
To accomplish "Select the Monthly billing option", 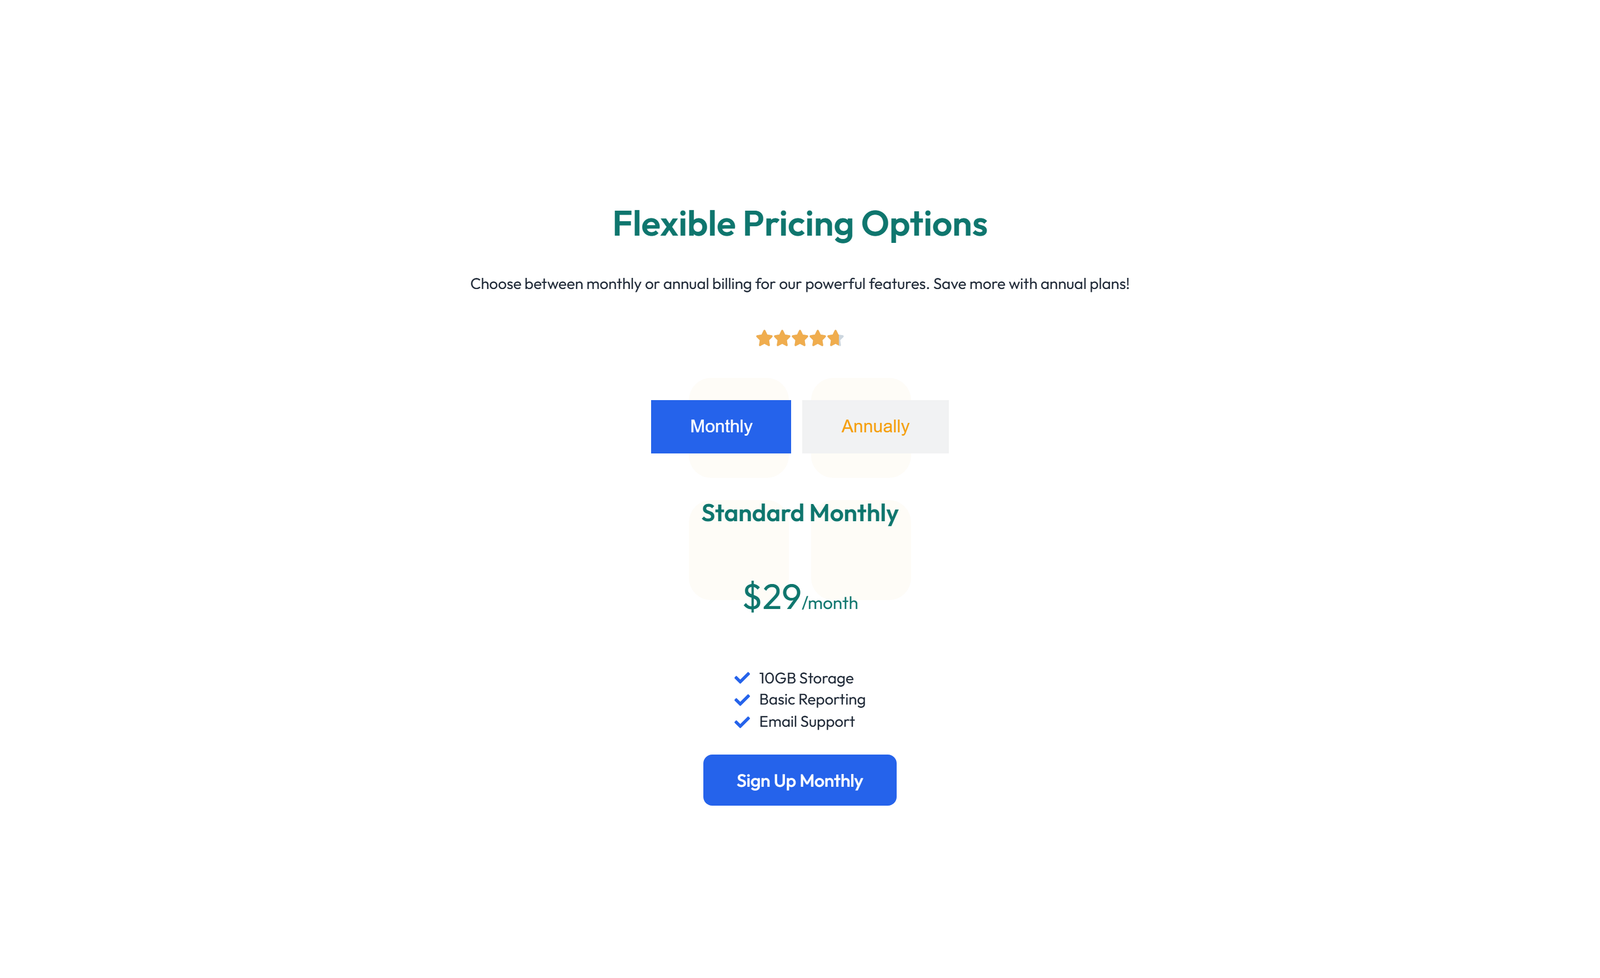I will point(721,426).
